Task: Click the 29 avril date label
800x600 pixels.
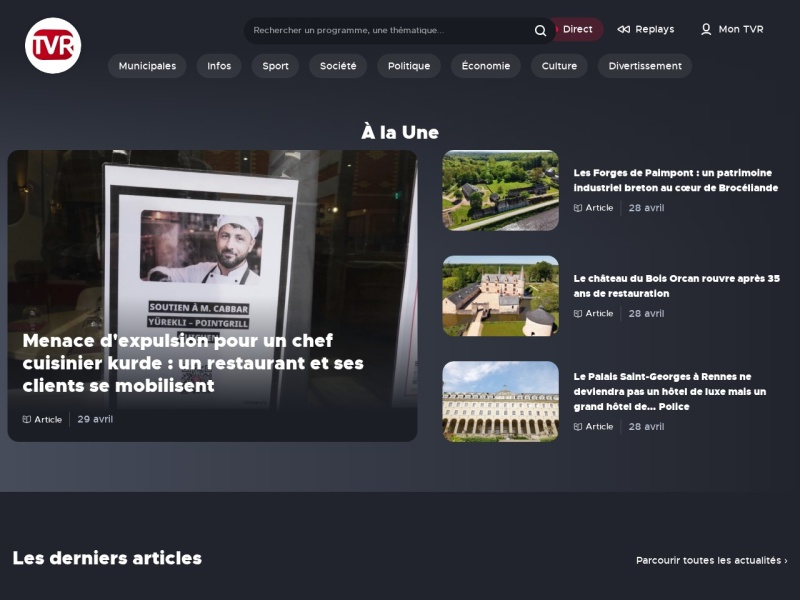Action: point(95,419)
